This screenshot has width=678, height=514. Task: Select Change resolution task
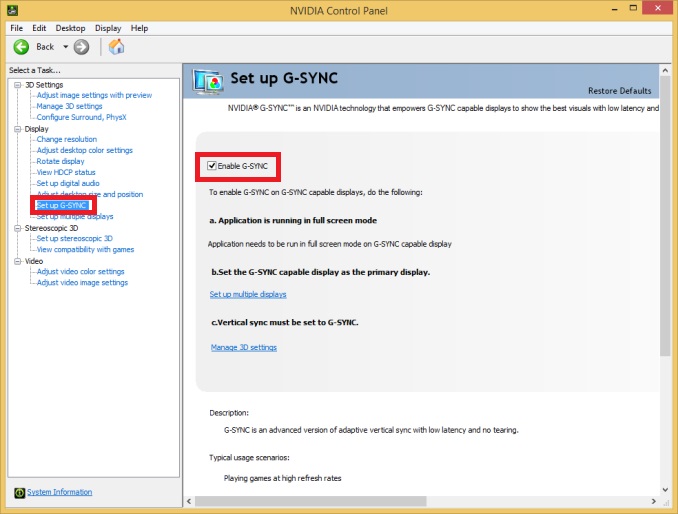coord(67,139)
